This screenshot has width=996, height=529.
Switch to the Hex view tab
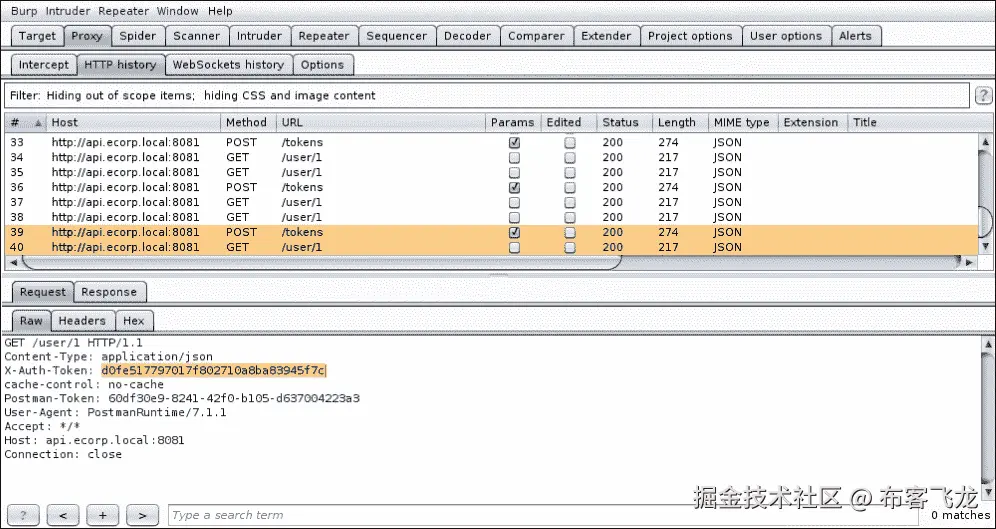tap(134, 321)
